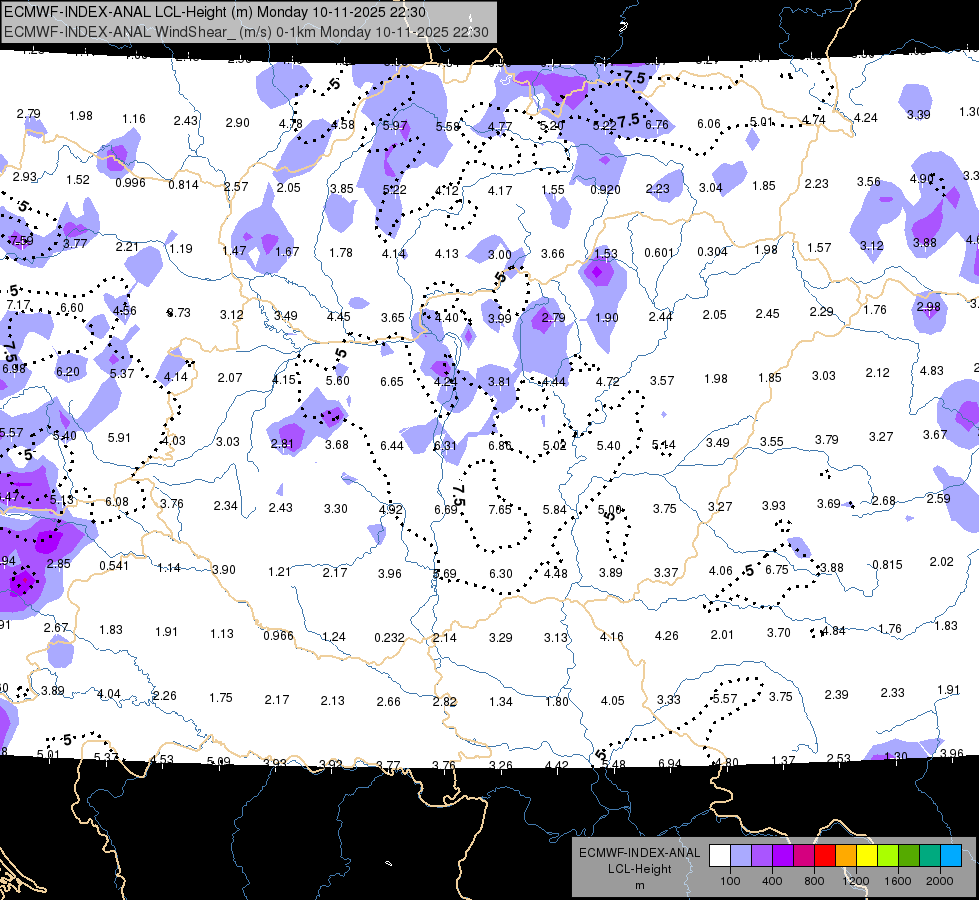Click the wind shear value '0.996'
Image resolution: width=979 pixels, height=900 pixels.
130,182
